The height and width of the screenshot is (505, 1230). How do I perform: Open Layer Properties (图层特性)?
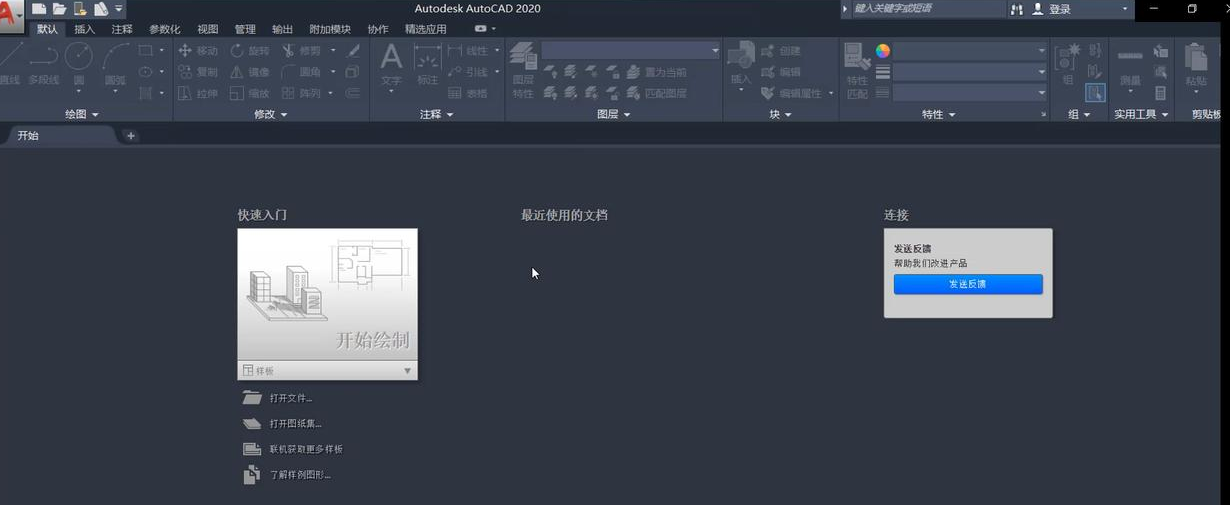pyautogui.click(x=523, y=69)
